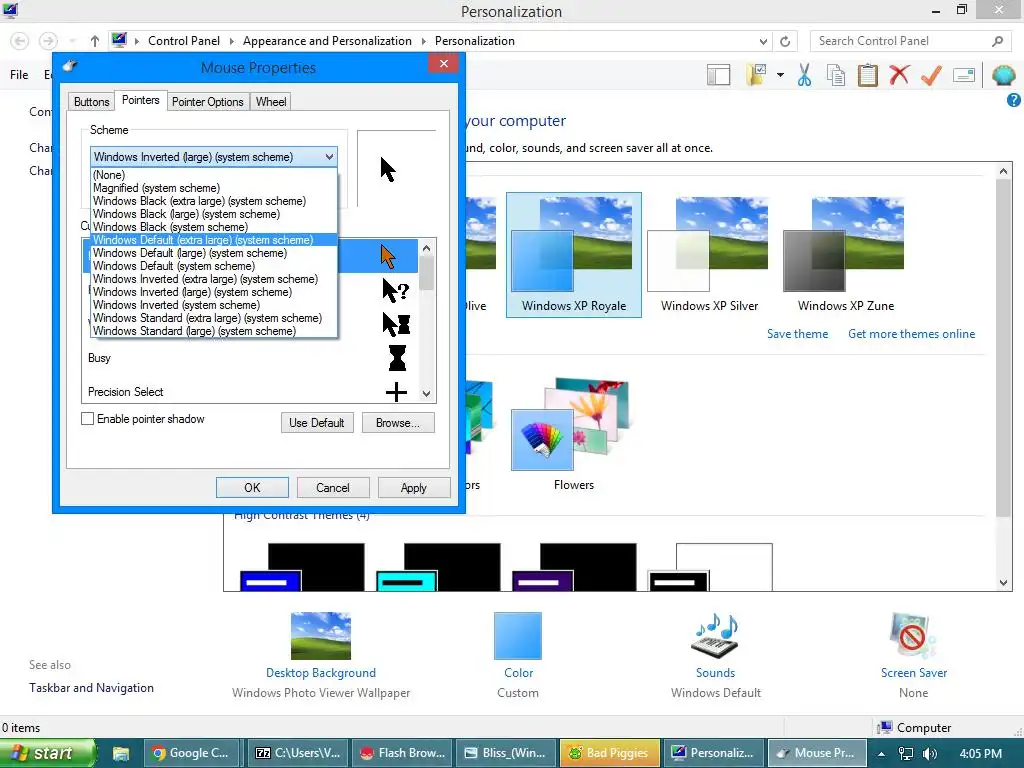Select the cyan high contrast theme
Viewport: 1024px width, 768px height.
tap(438, 567)
